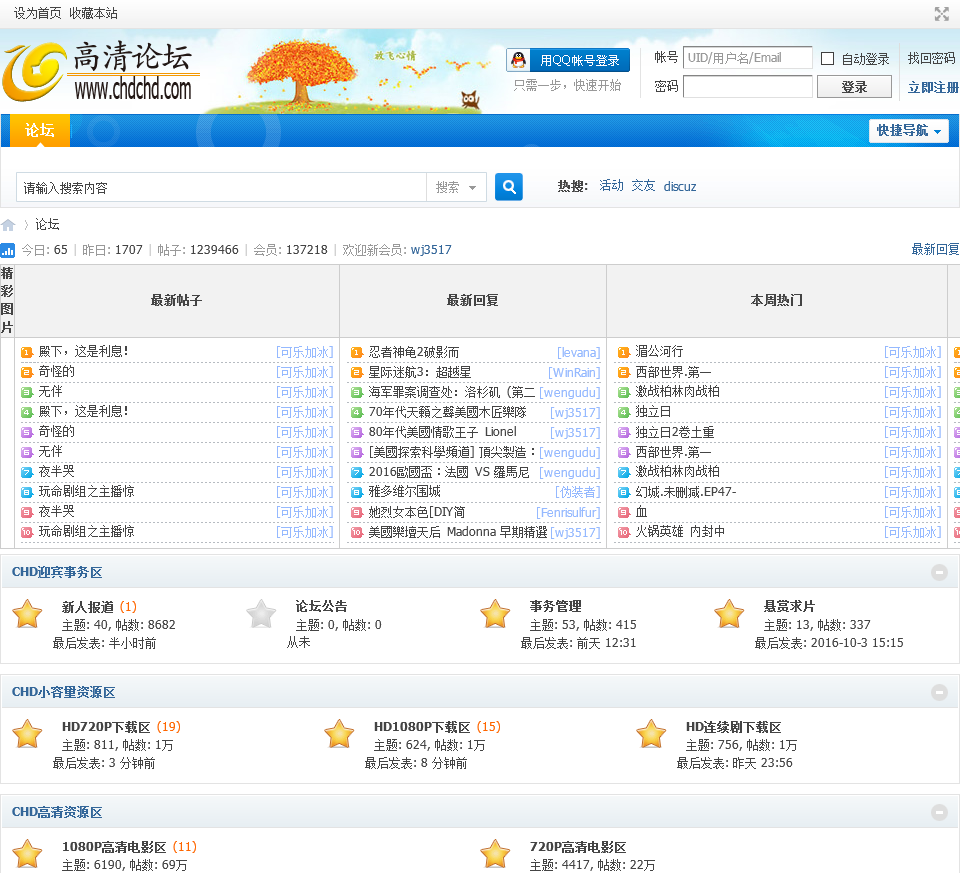Image resolution: width=960 pixels, height=873 pixels.
Task: Click the home icon in breadcrumb
Action: click(x=9, y=225)
